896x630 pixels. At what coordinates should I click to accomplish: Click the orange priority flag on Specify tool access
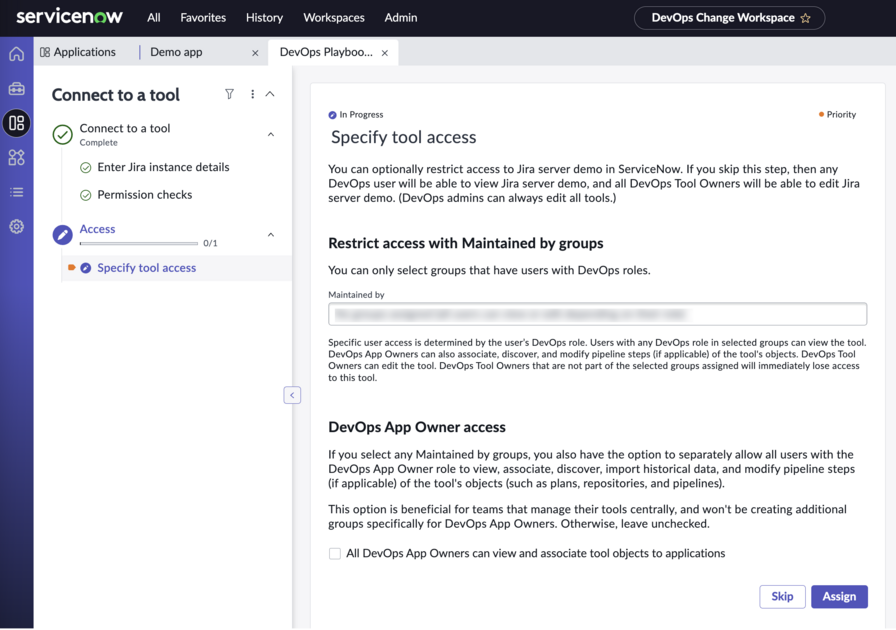tap(71, 268)
